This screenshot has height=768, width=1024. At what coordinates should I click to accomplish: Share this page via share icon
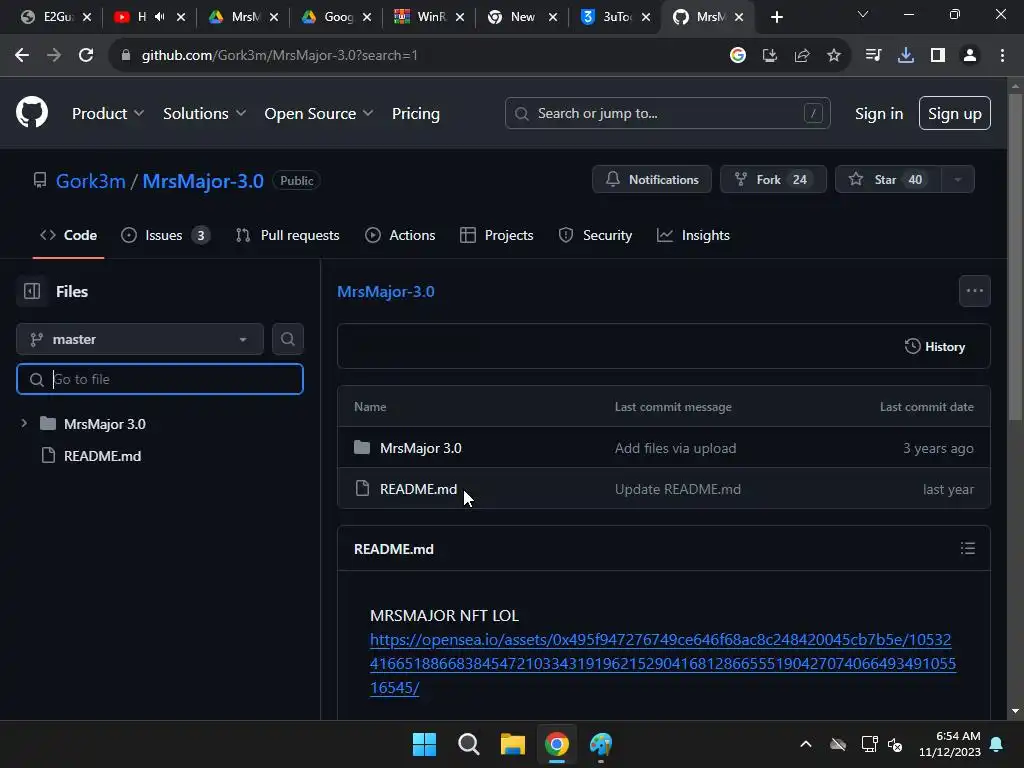click(801, 56)
